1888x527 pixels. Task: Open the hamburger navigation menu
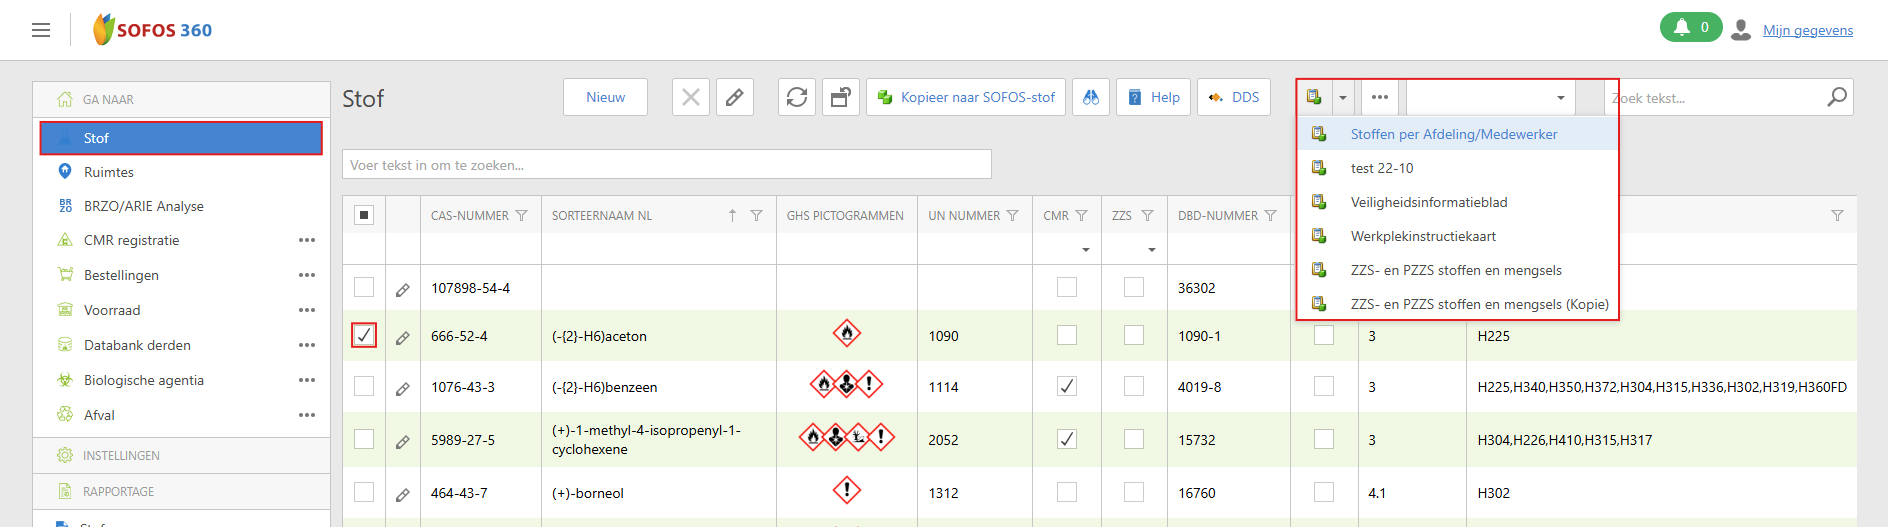pyautogui.click(x=41, y=30)
